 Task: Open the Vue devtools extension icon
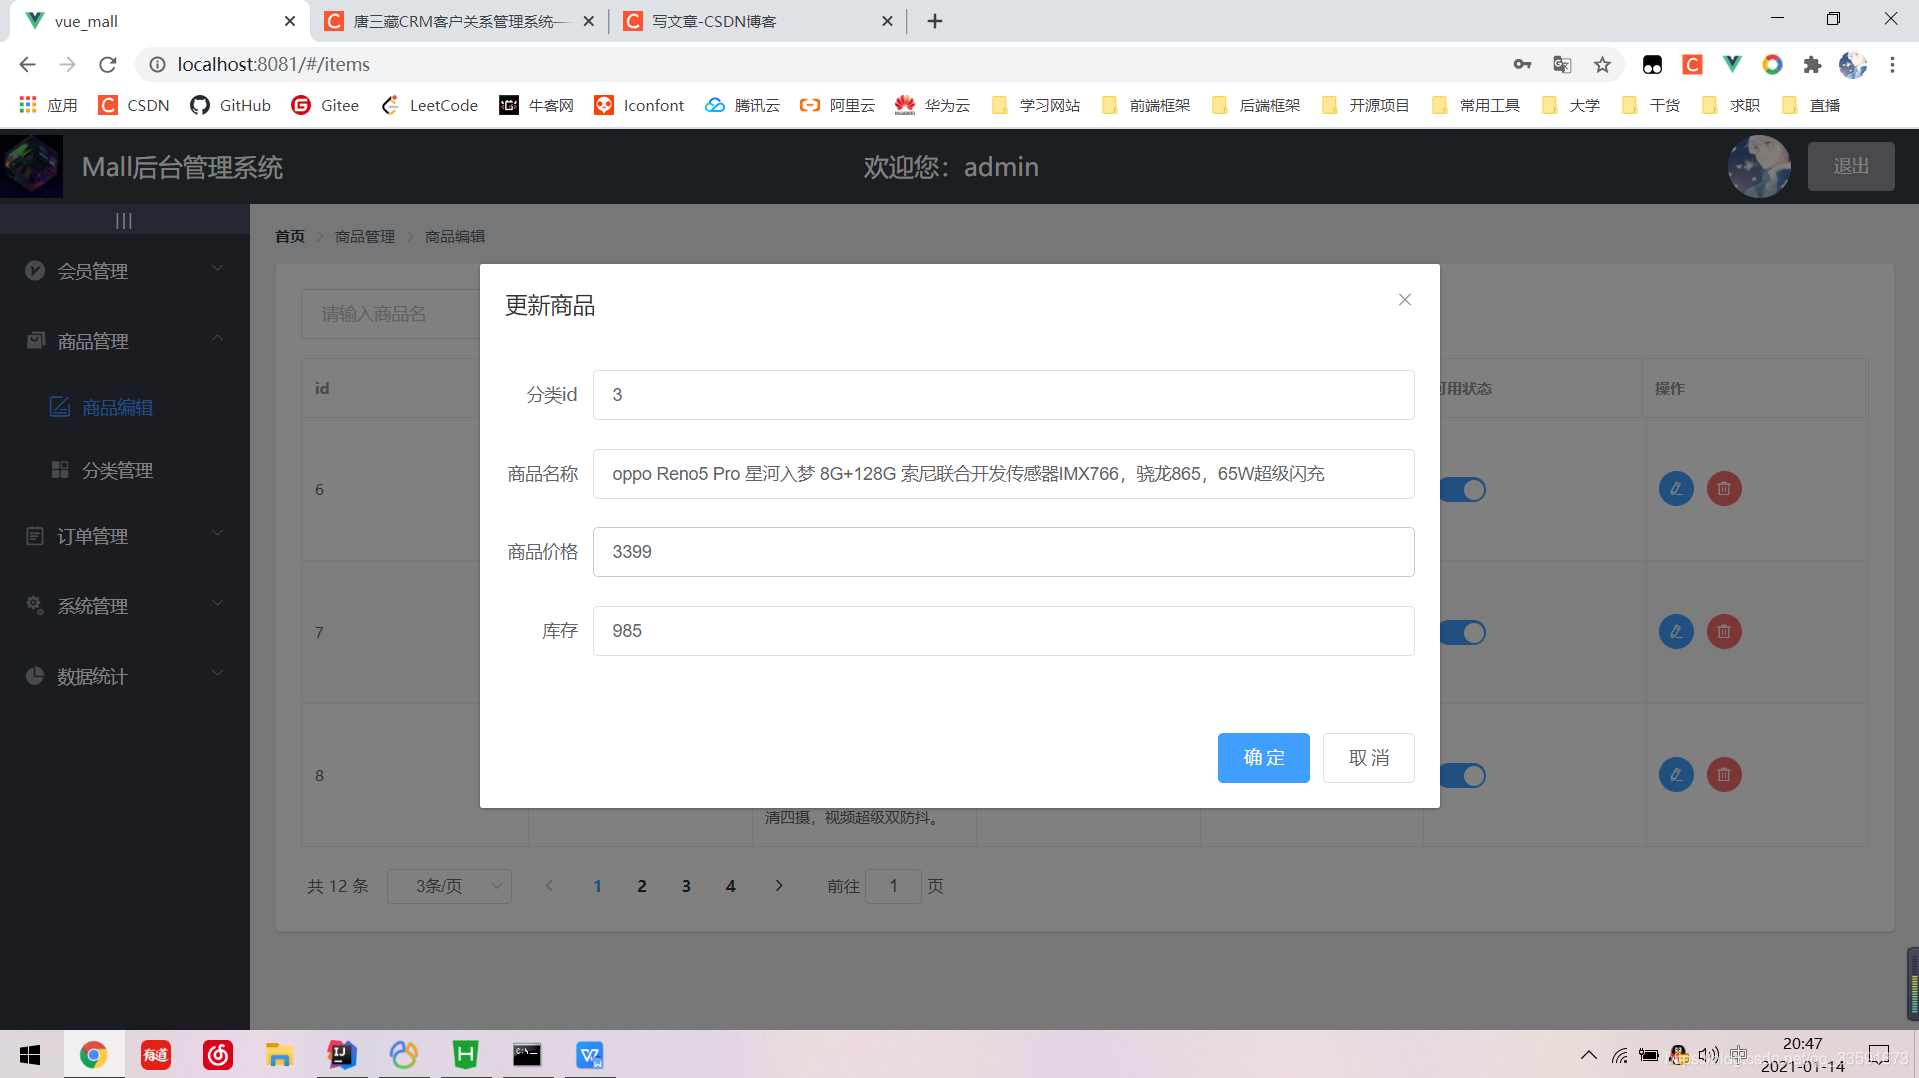pyautogui.click(x=1732, y=65)
